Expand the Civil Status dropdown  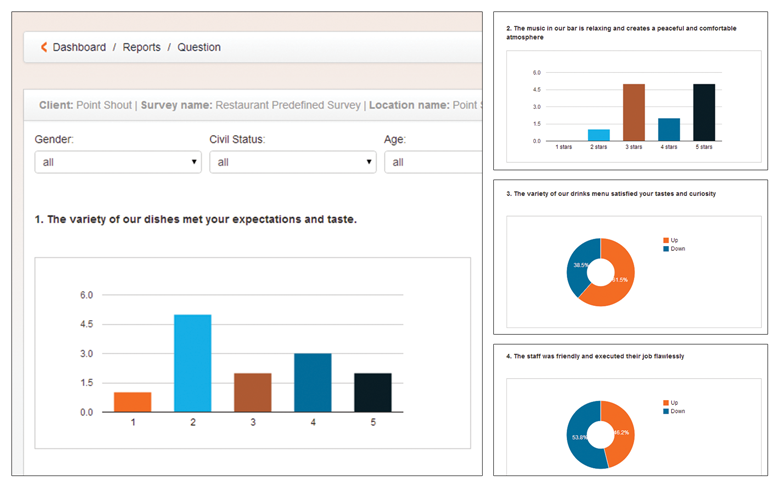pyautogui.click(x=292, y=162)
